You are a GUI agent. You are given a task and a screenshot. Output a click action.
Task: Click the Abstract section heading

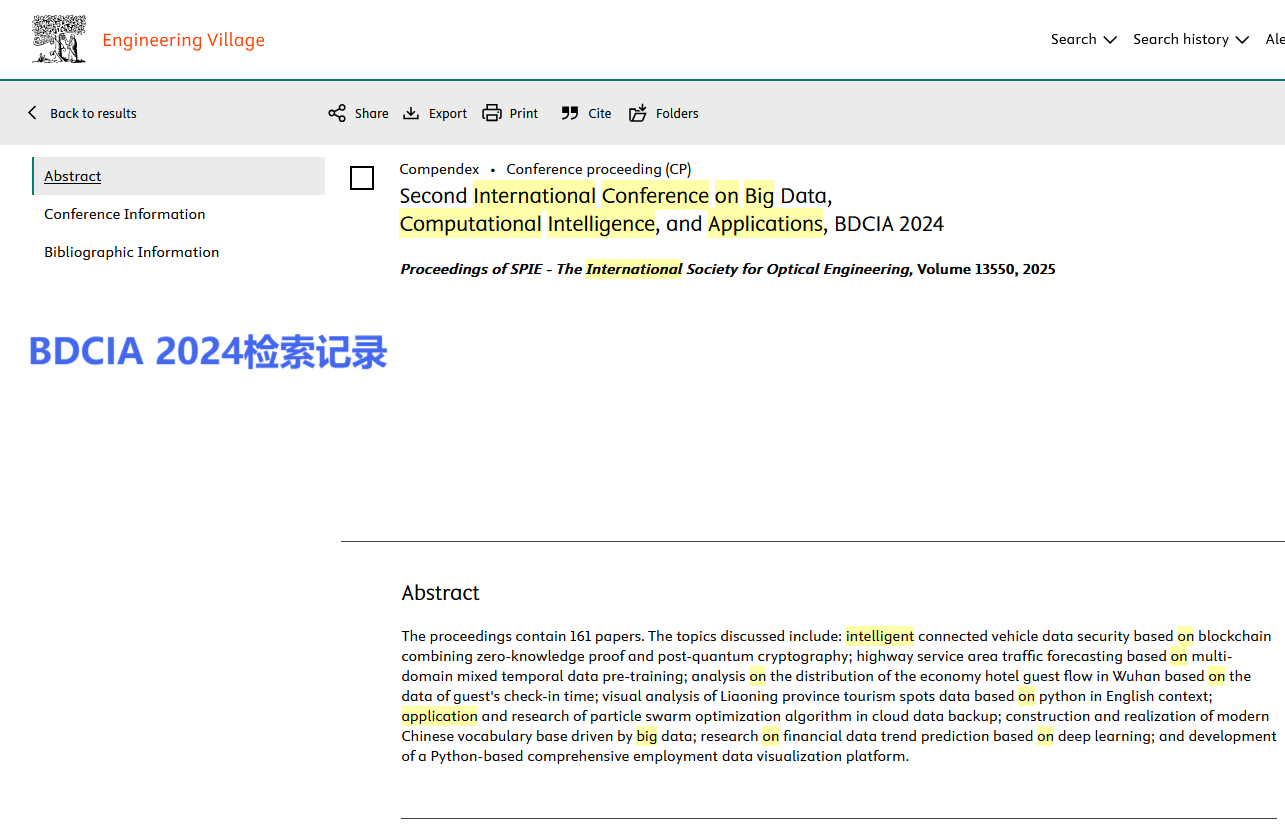pos(441,593)
